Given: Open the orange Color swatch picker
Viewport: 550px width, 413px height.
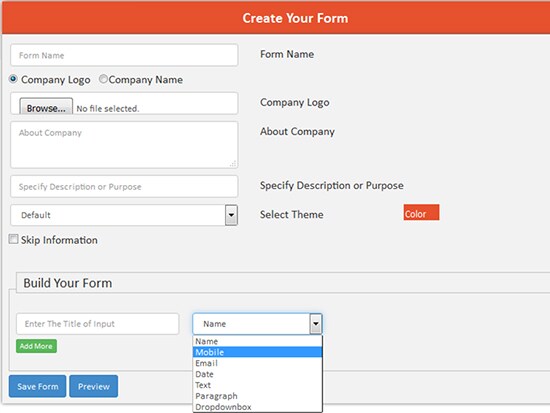Looking at the screenshot, I should pos(421,212).
